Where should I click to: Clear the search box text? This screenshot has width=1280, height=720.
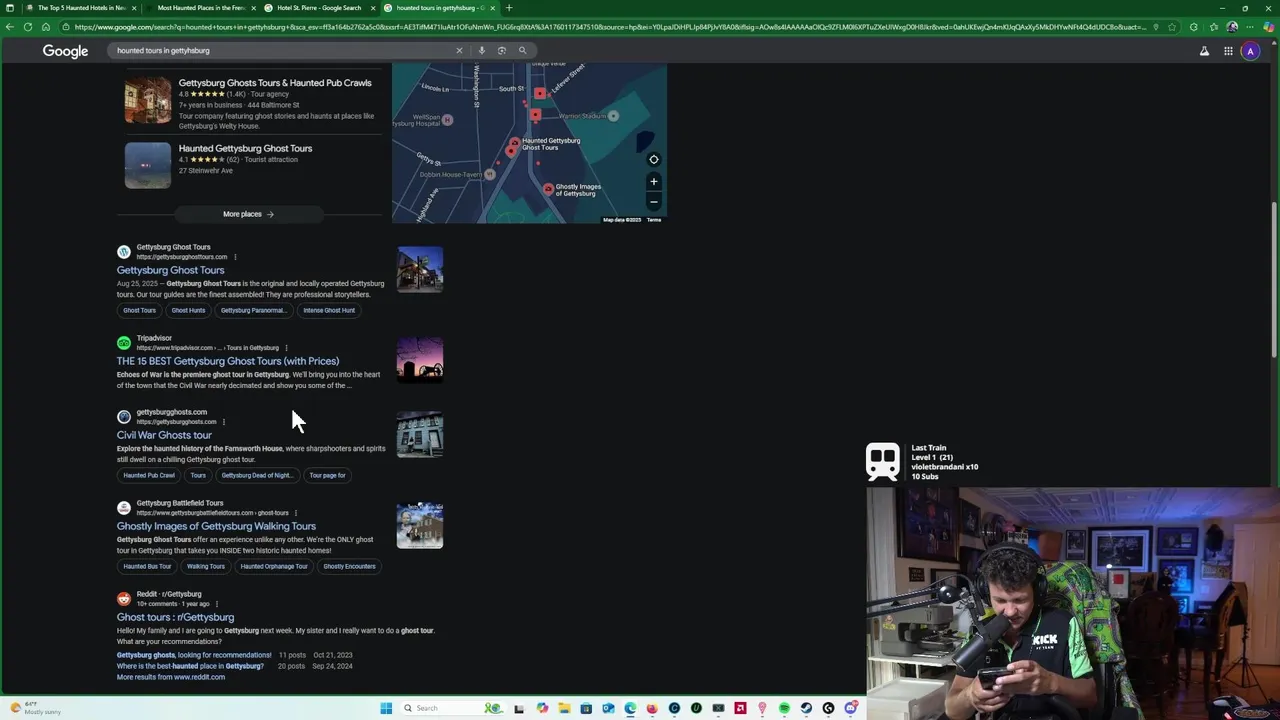pos(459,50)
